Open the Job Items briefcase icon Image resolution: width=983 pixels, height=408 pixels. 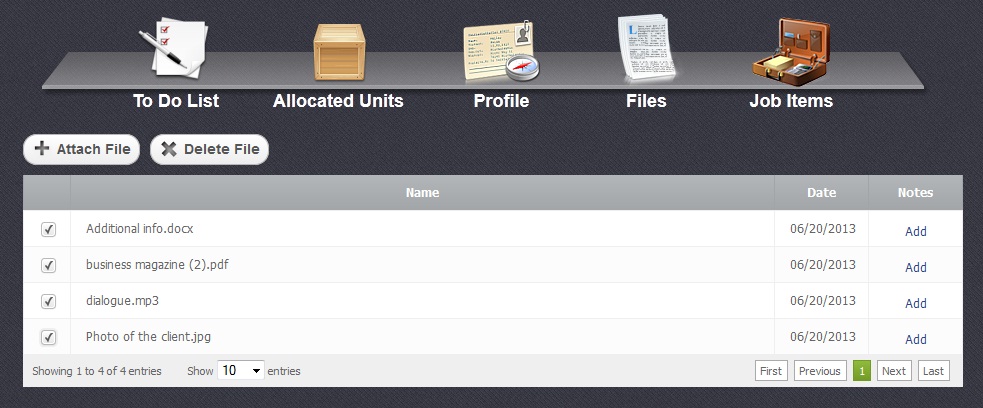point(791,52)
